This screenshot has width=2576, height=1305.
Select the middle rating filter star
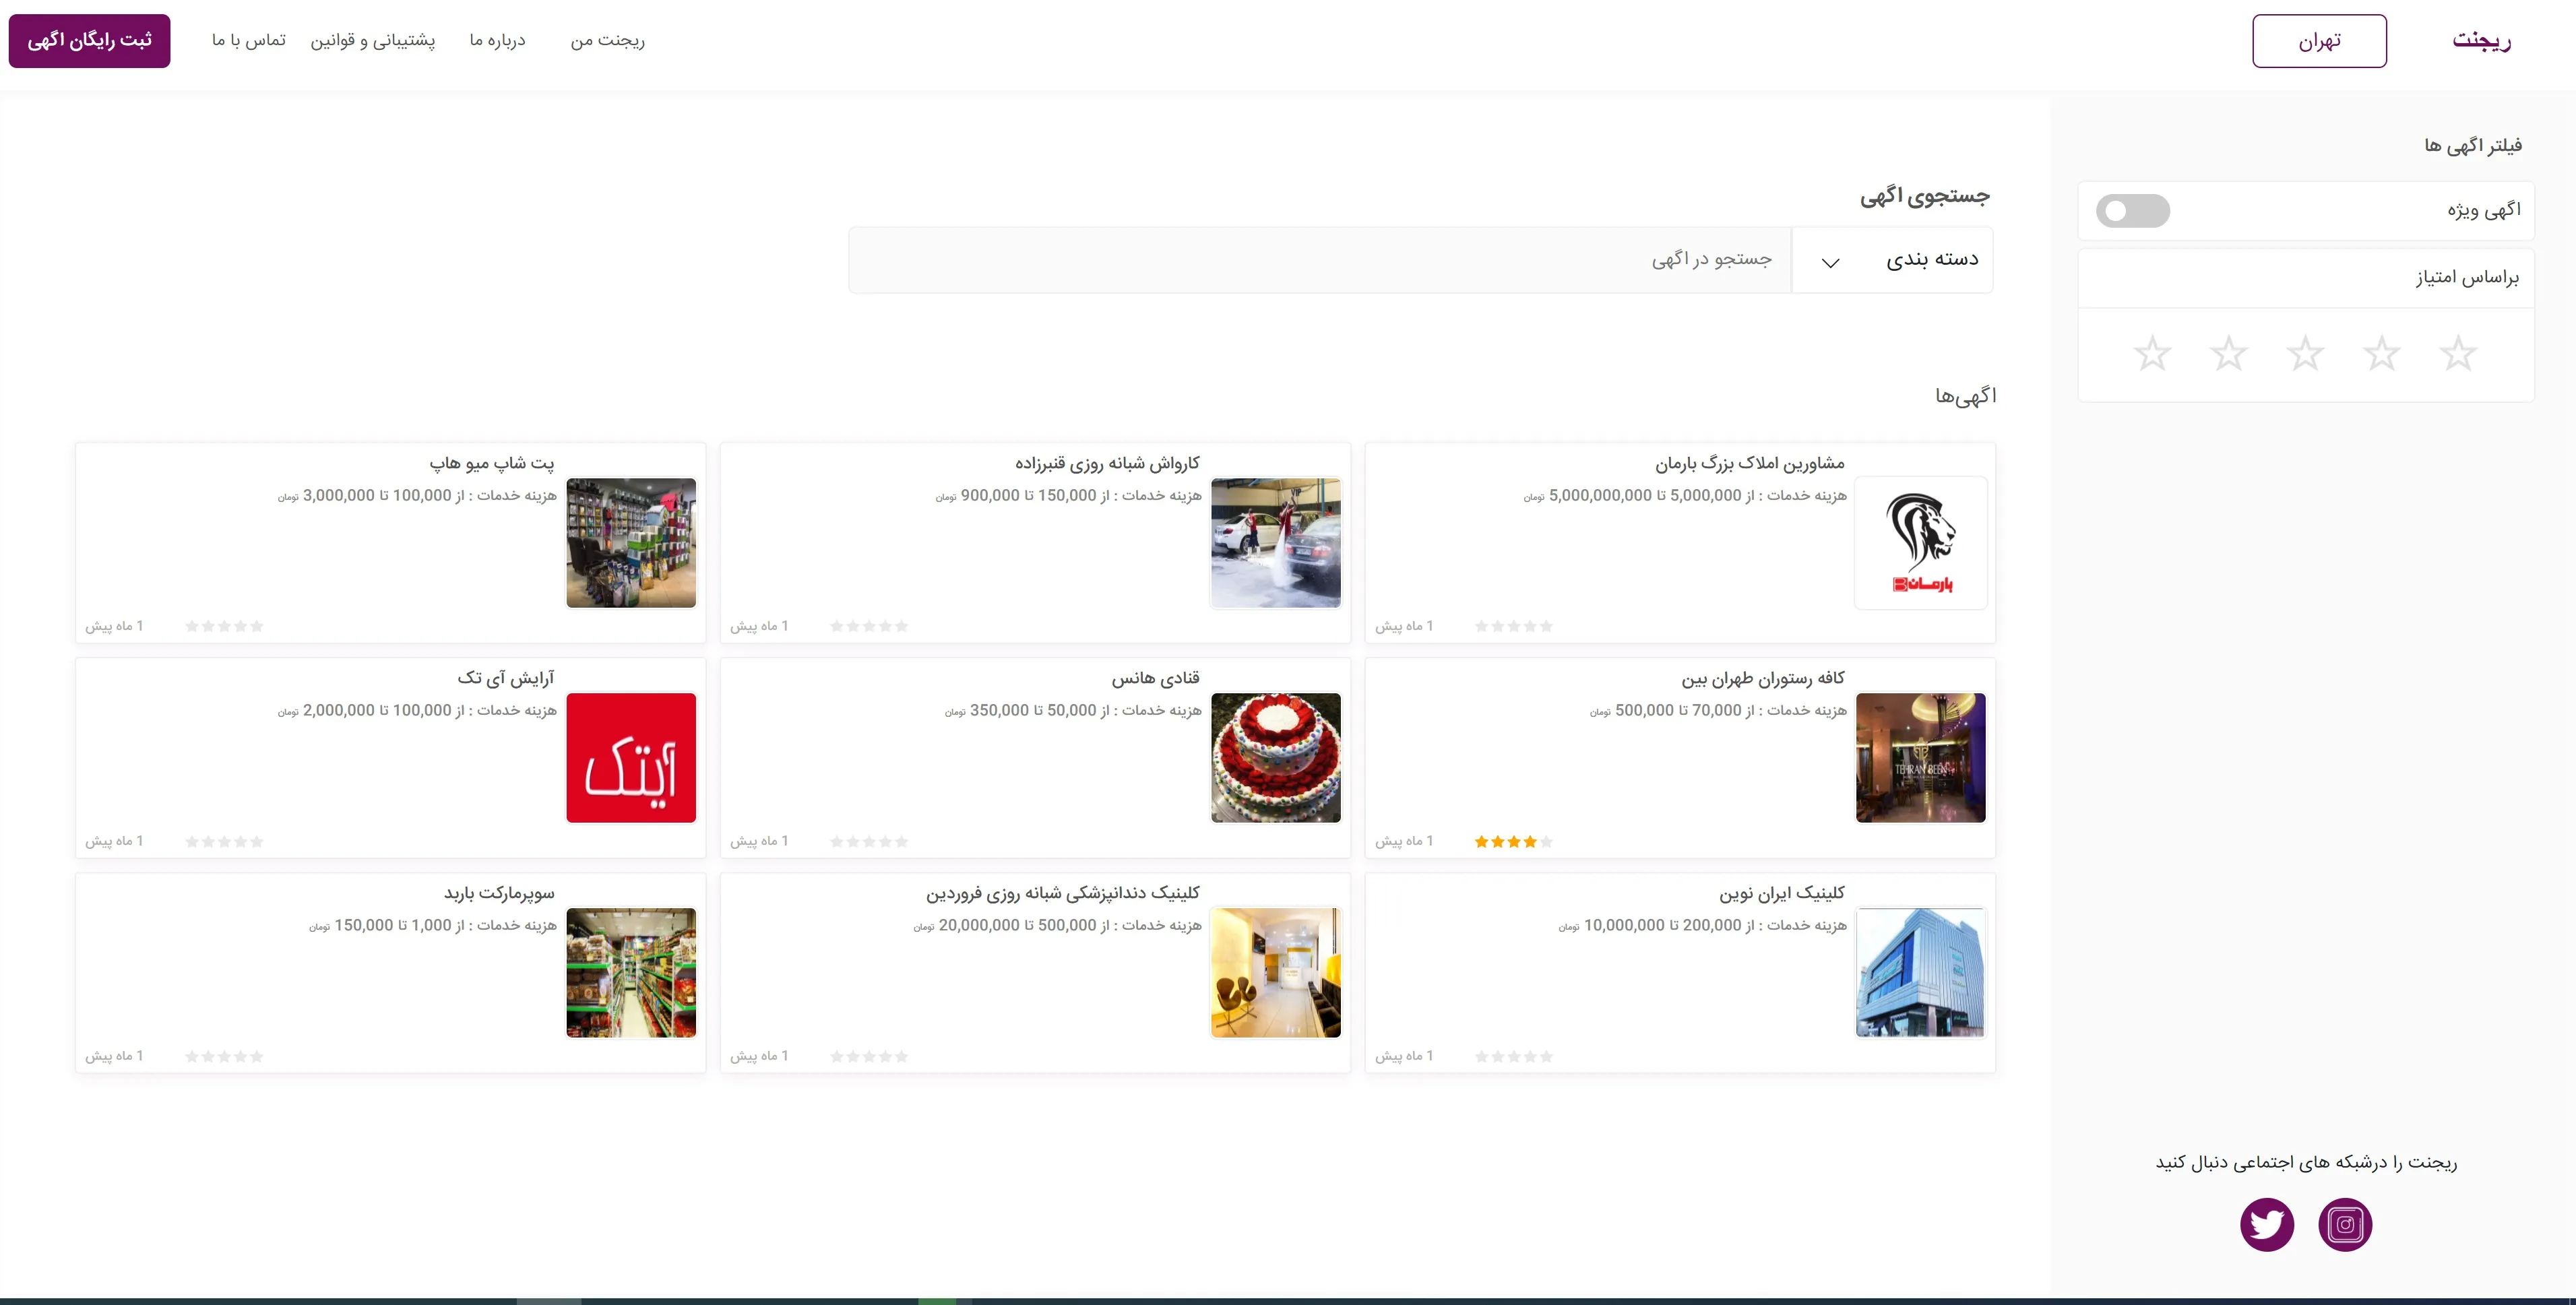point(2305,353)
